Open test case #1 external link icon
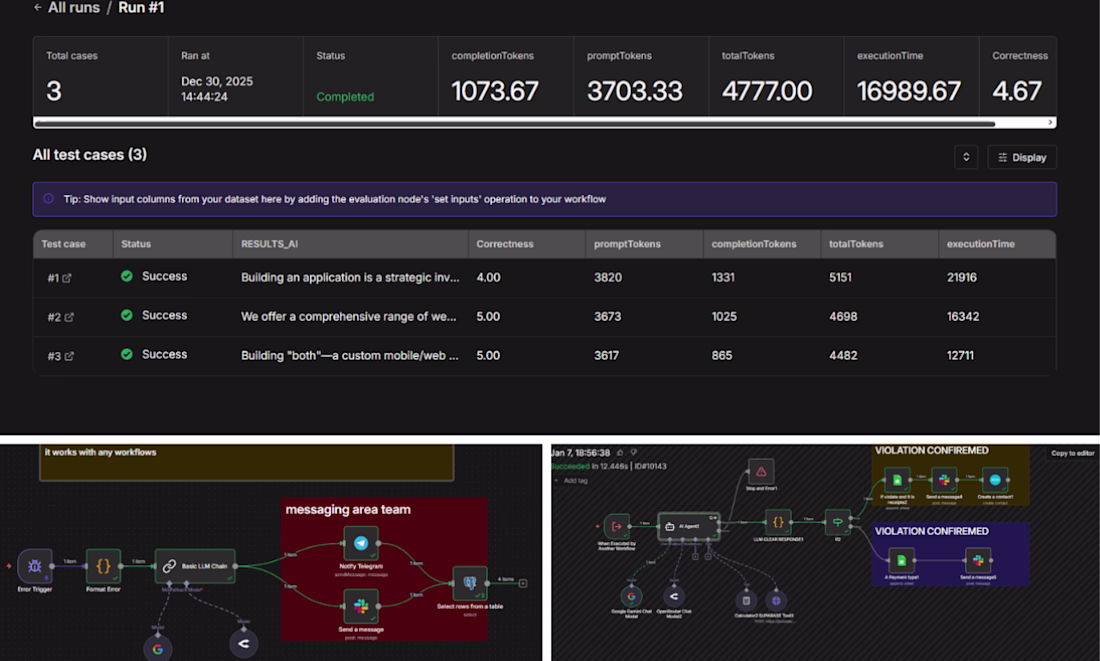The height and width of the screenshot is (661, 1100). [67, 279]
